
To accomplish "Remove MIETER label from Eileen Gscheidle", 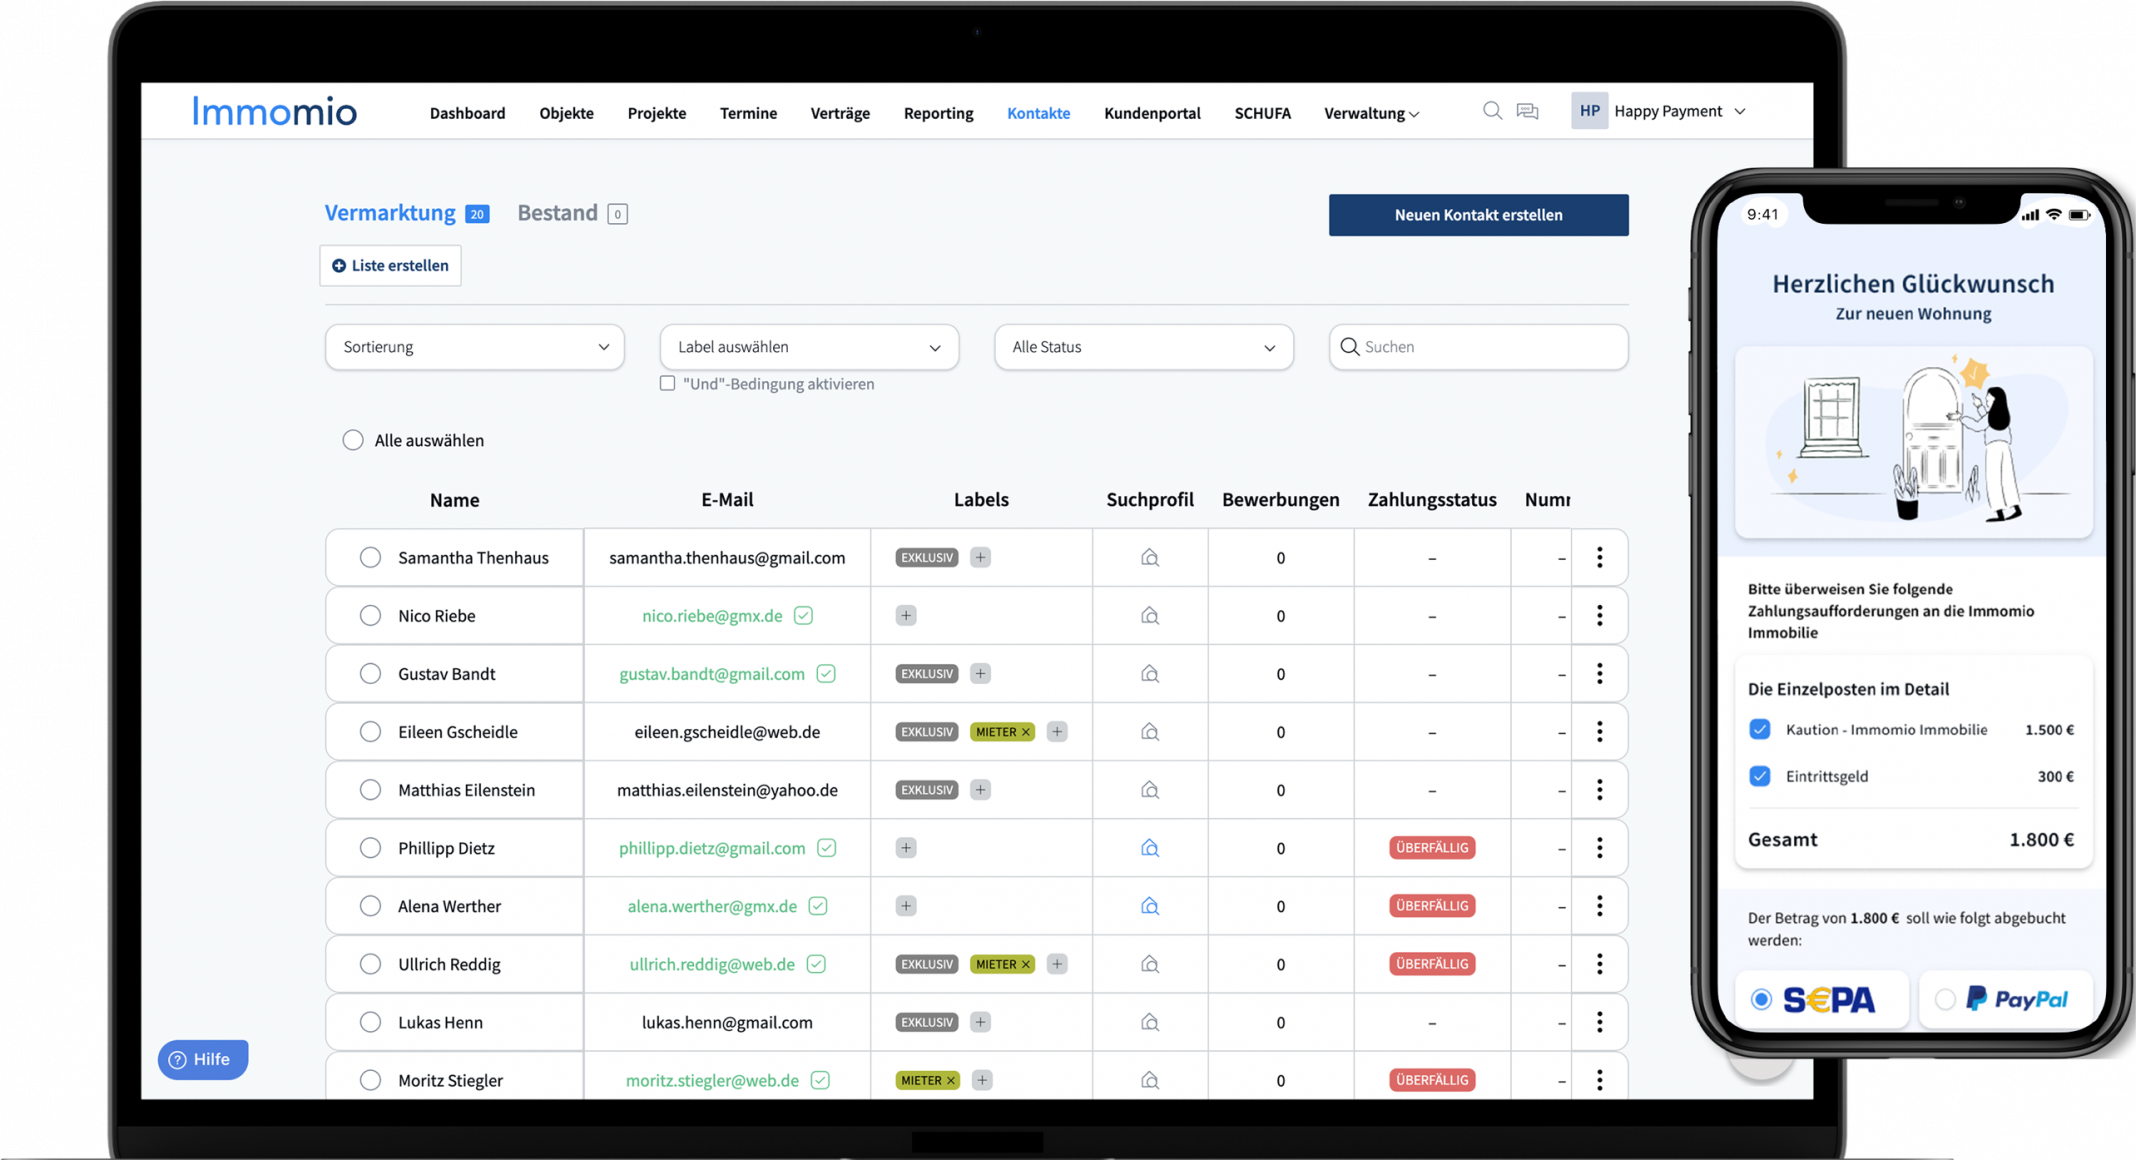I will 1026,732.
